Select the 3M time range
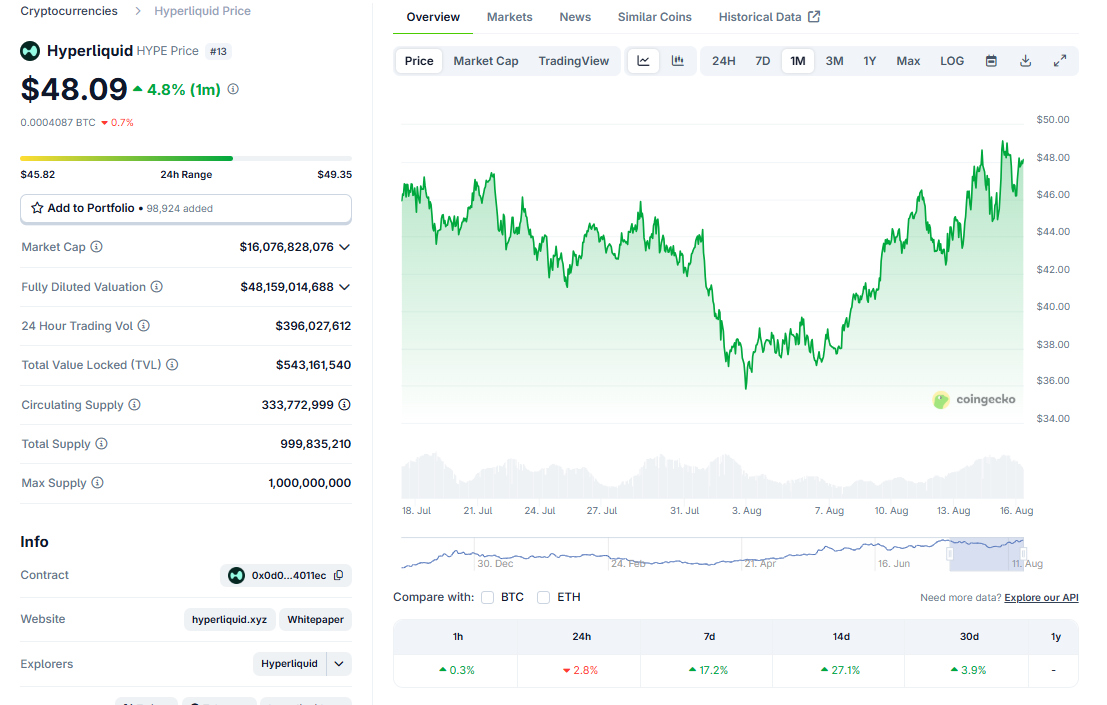 834,61
